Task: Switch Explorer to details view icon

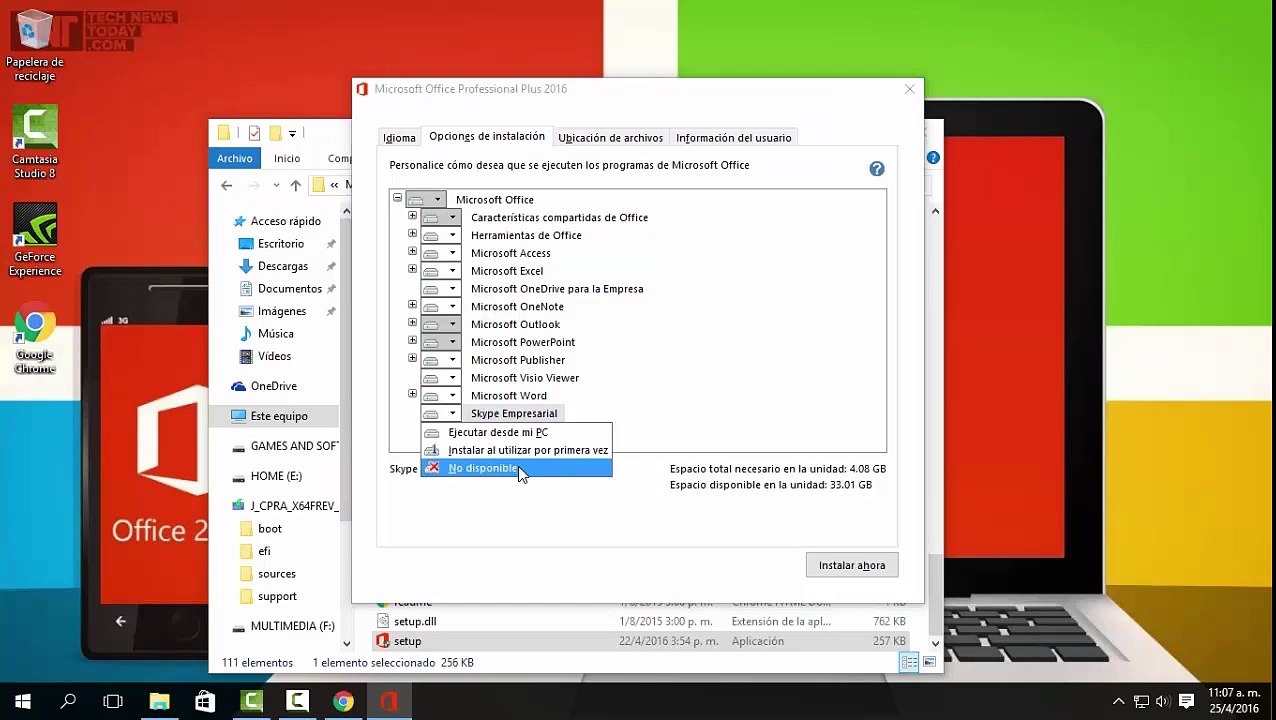Action: pos(908,663)
